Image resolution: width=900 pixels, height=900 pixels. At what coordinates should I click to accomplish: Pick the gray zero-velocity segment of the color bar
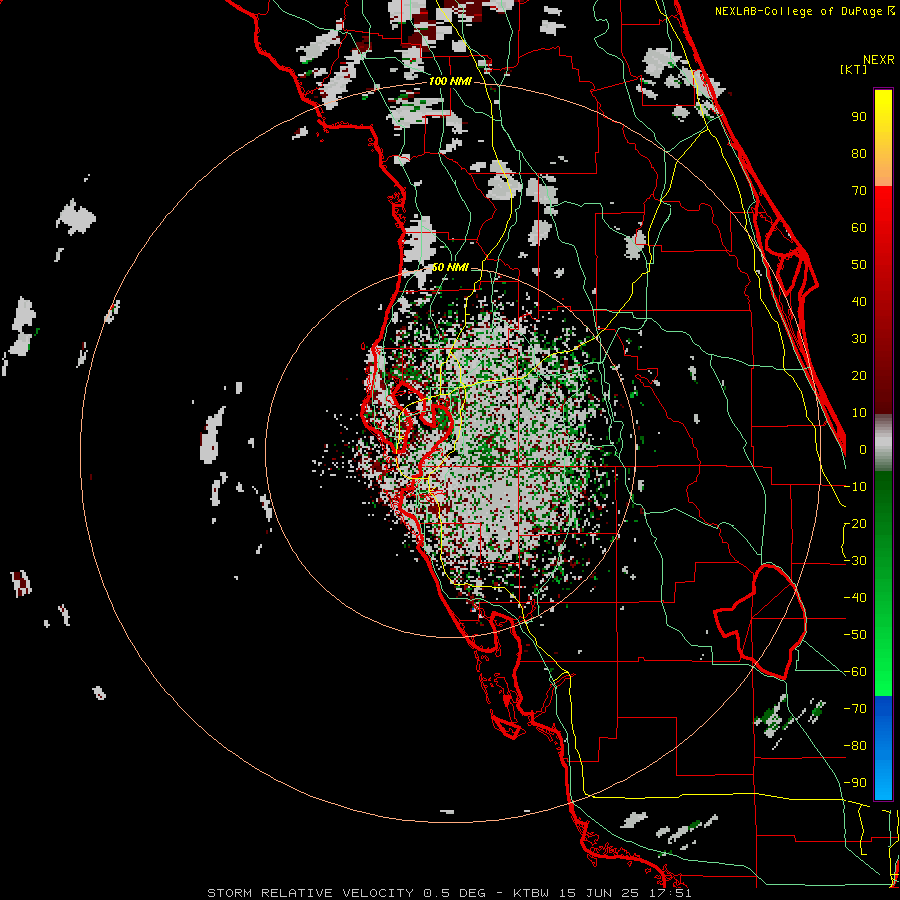click(883, 443)
